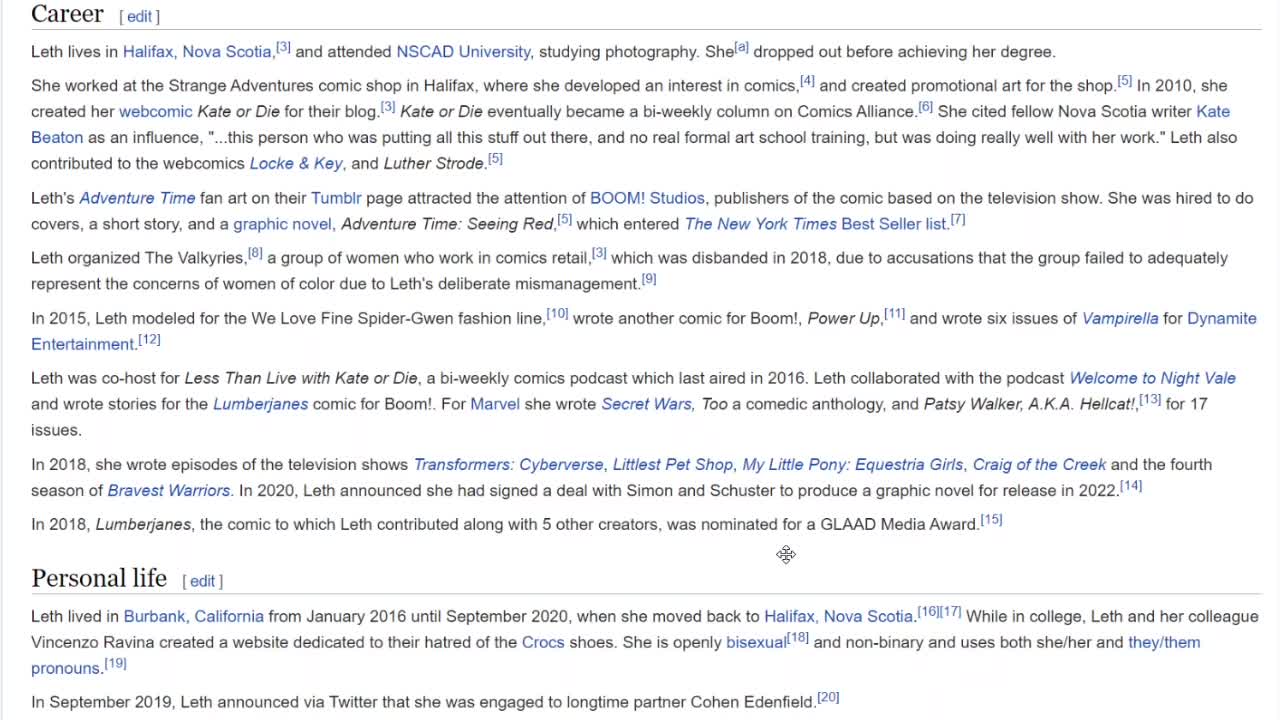The height and width of the screenshot is (720, 1280).
Task: Jump to citation [4] after comics
Action: pos(807,81)
